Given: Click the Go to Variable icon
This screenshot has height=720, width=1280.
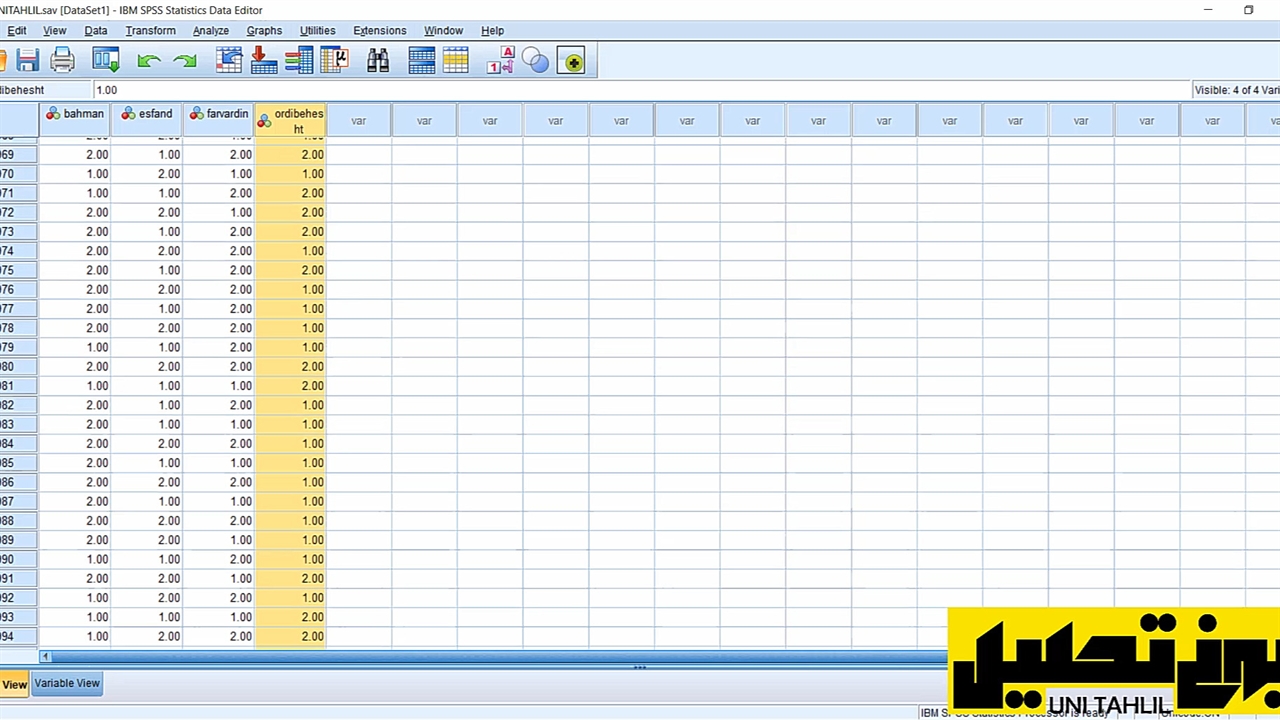Looking at the screenshot, I should 264,61.
